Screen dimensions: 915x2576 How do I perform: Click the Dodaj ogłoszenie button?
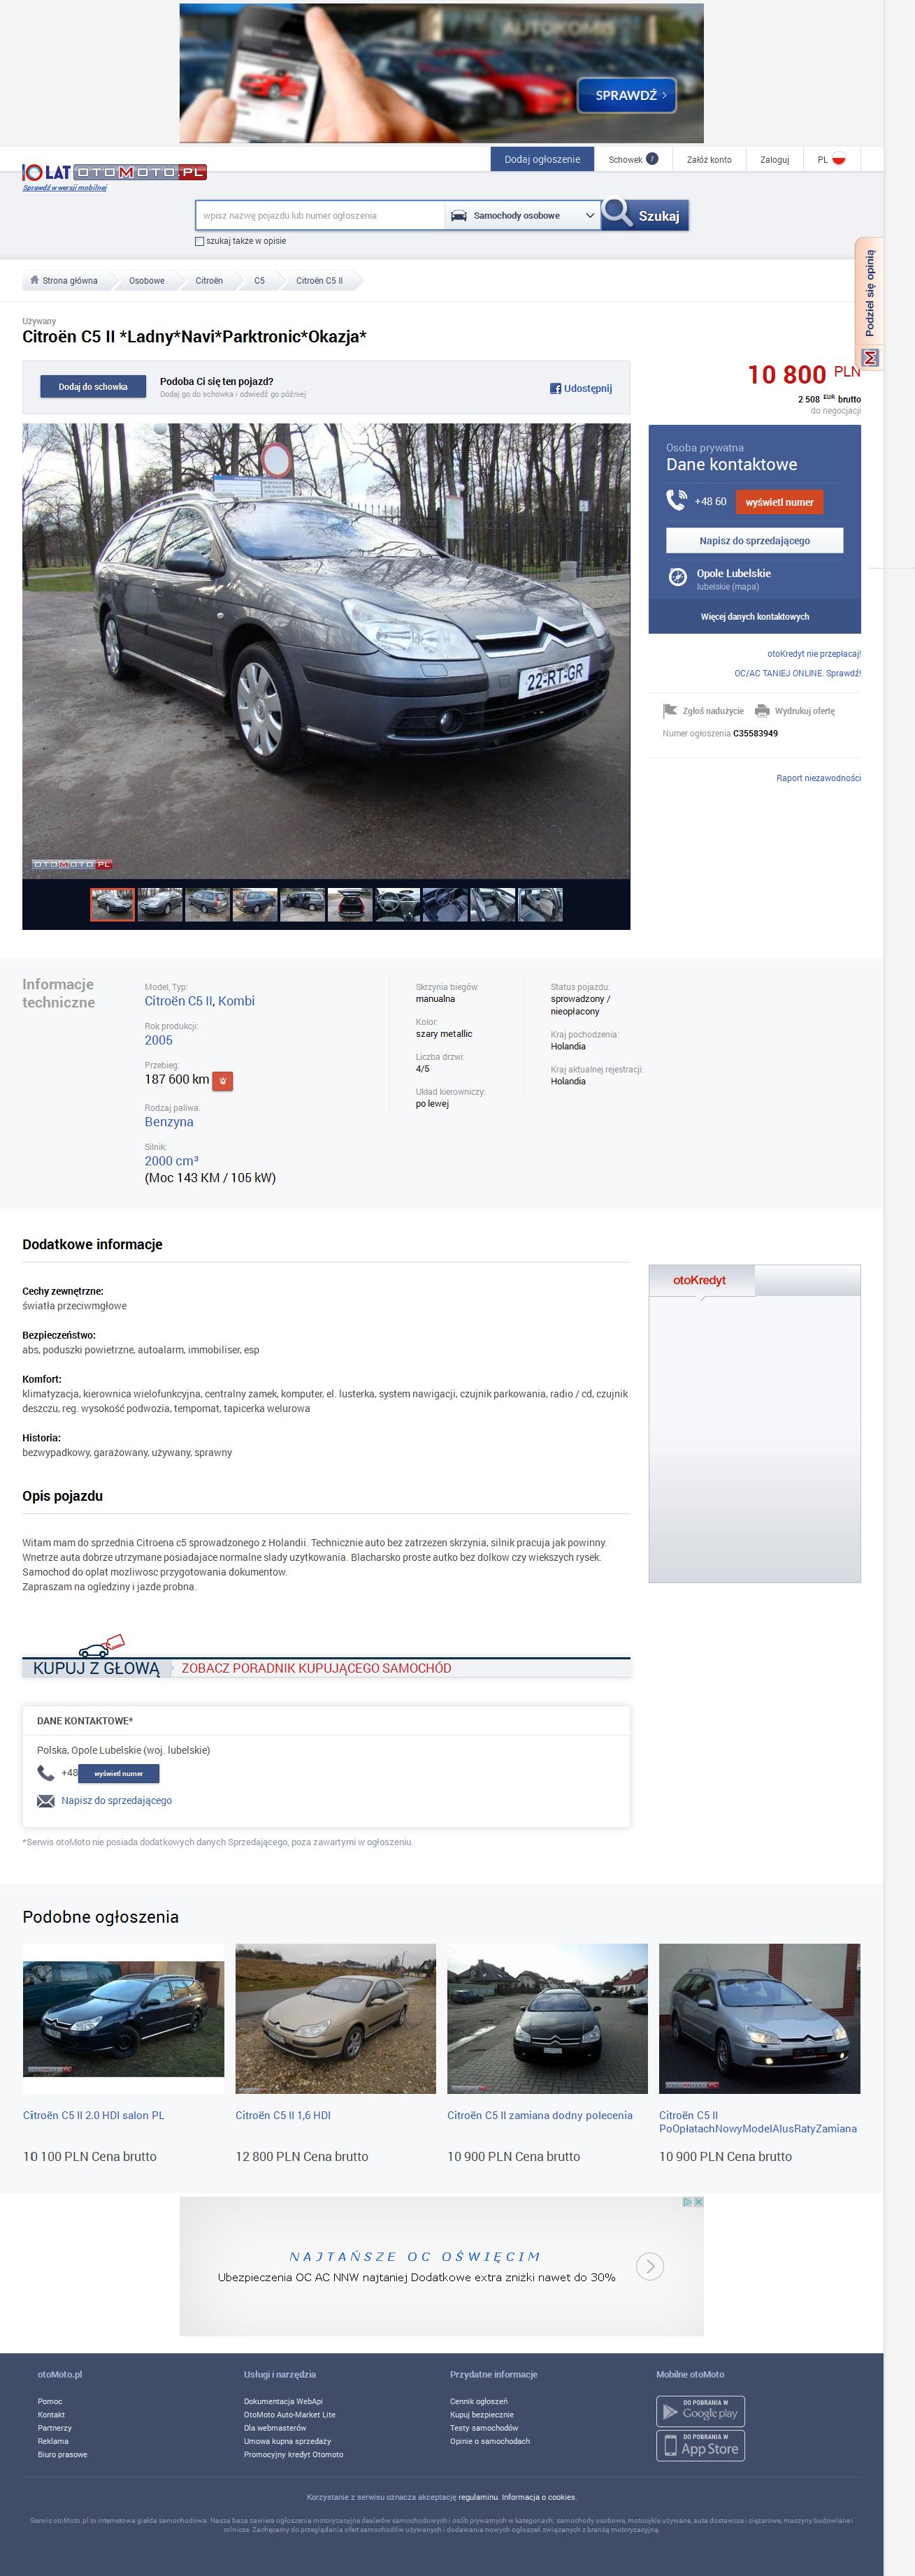(542, 159)
